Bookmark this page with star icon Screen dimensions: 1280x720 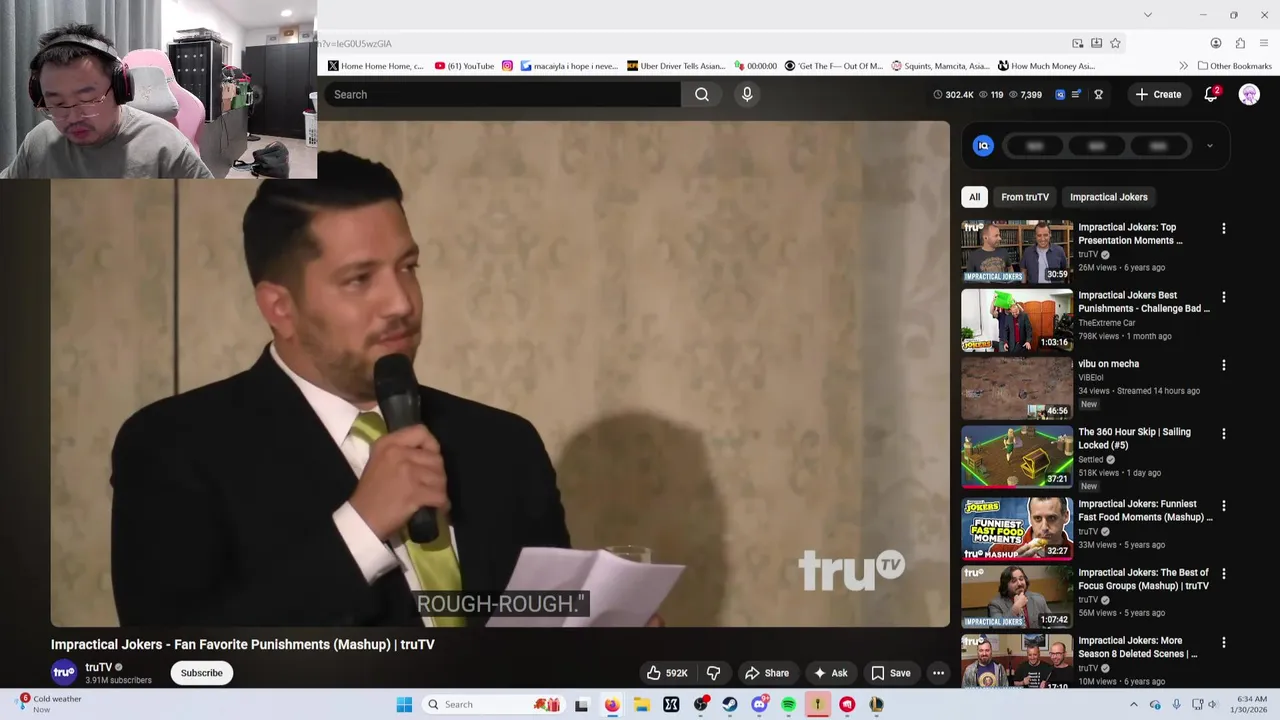click(x=1115, y=43)
